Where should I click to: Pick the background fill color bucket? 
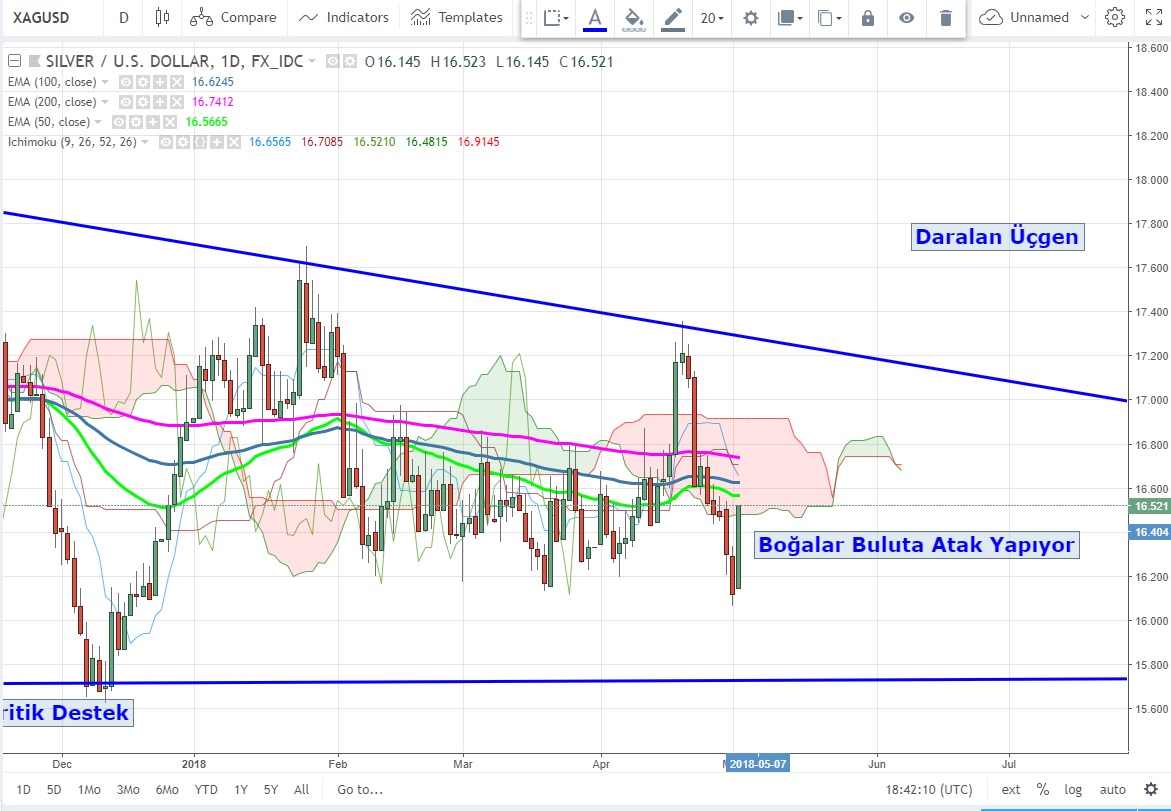(x=633, y=18)
